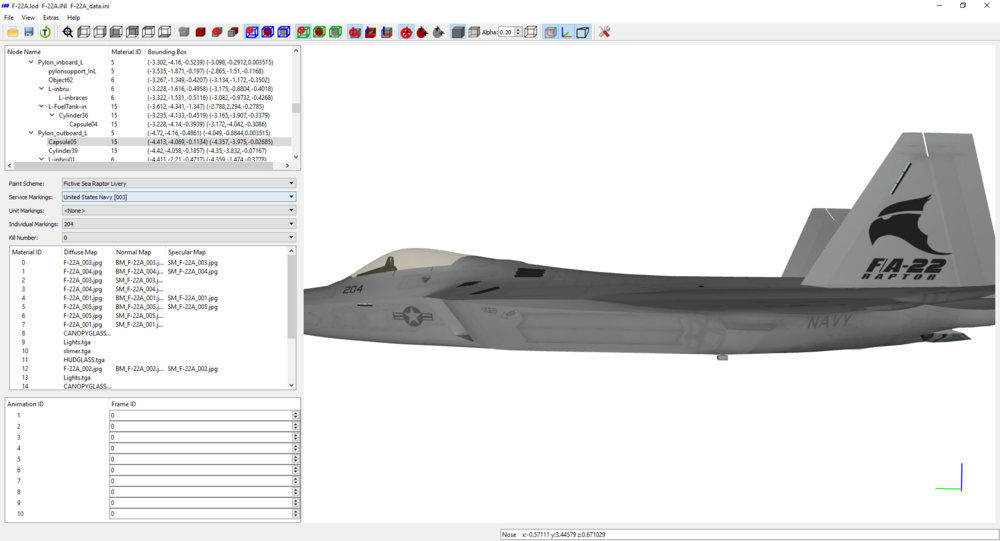Viewport: 1000px width, 541px height.
Task: Click the red pivot marker icon
Action: [x=422, y=32]
